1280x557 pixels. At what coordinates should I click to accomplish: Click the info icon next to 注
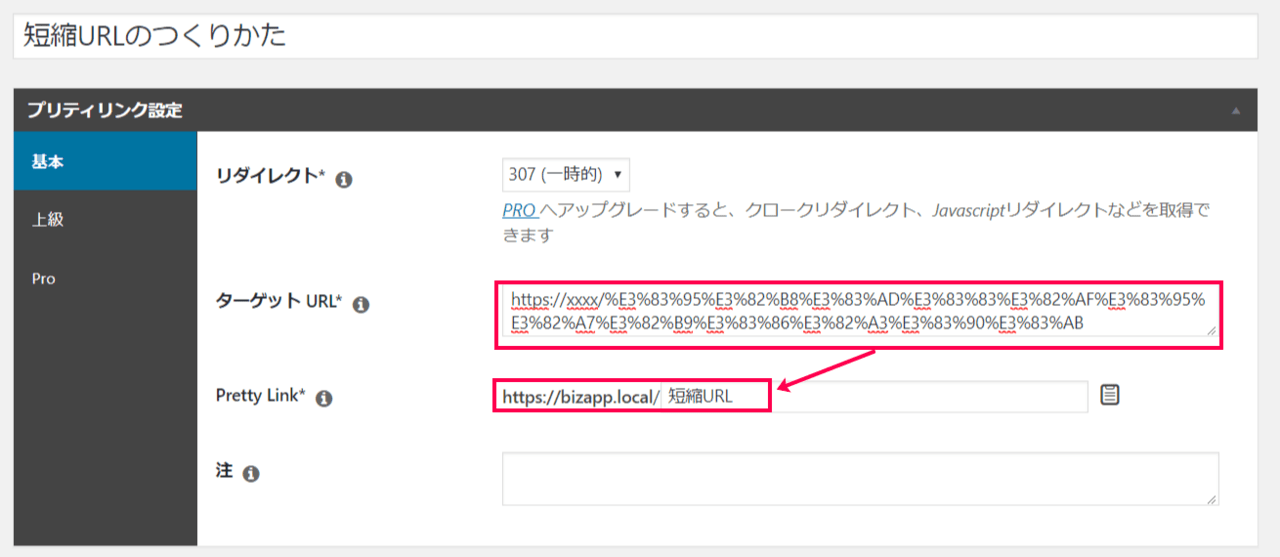[x=251, y=474]
